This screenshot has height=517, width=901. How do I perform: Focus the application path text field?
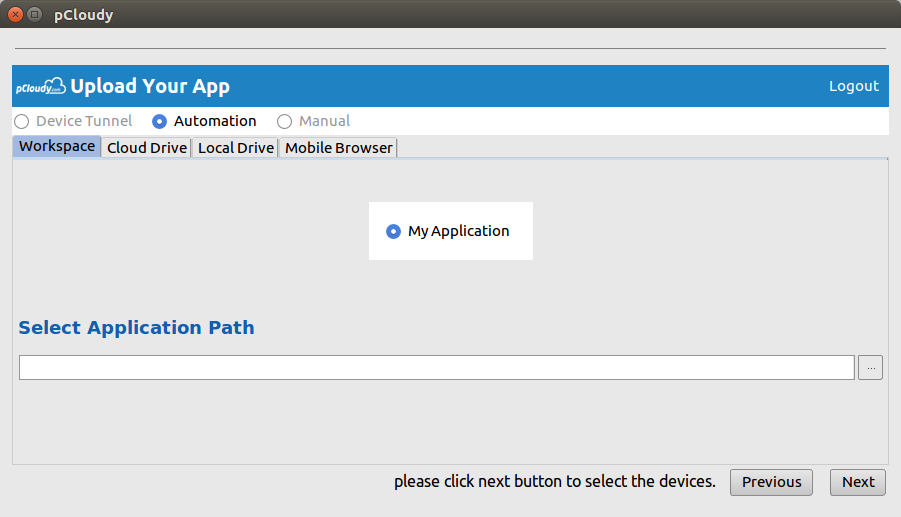pyautogui.click(x=437, y=368)
